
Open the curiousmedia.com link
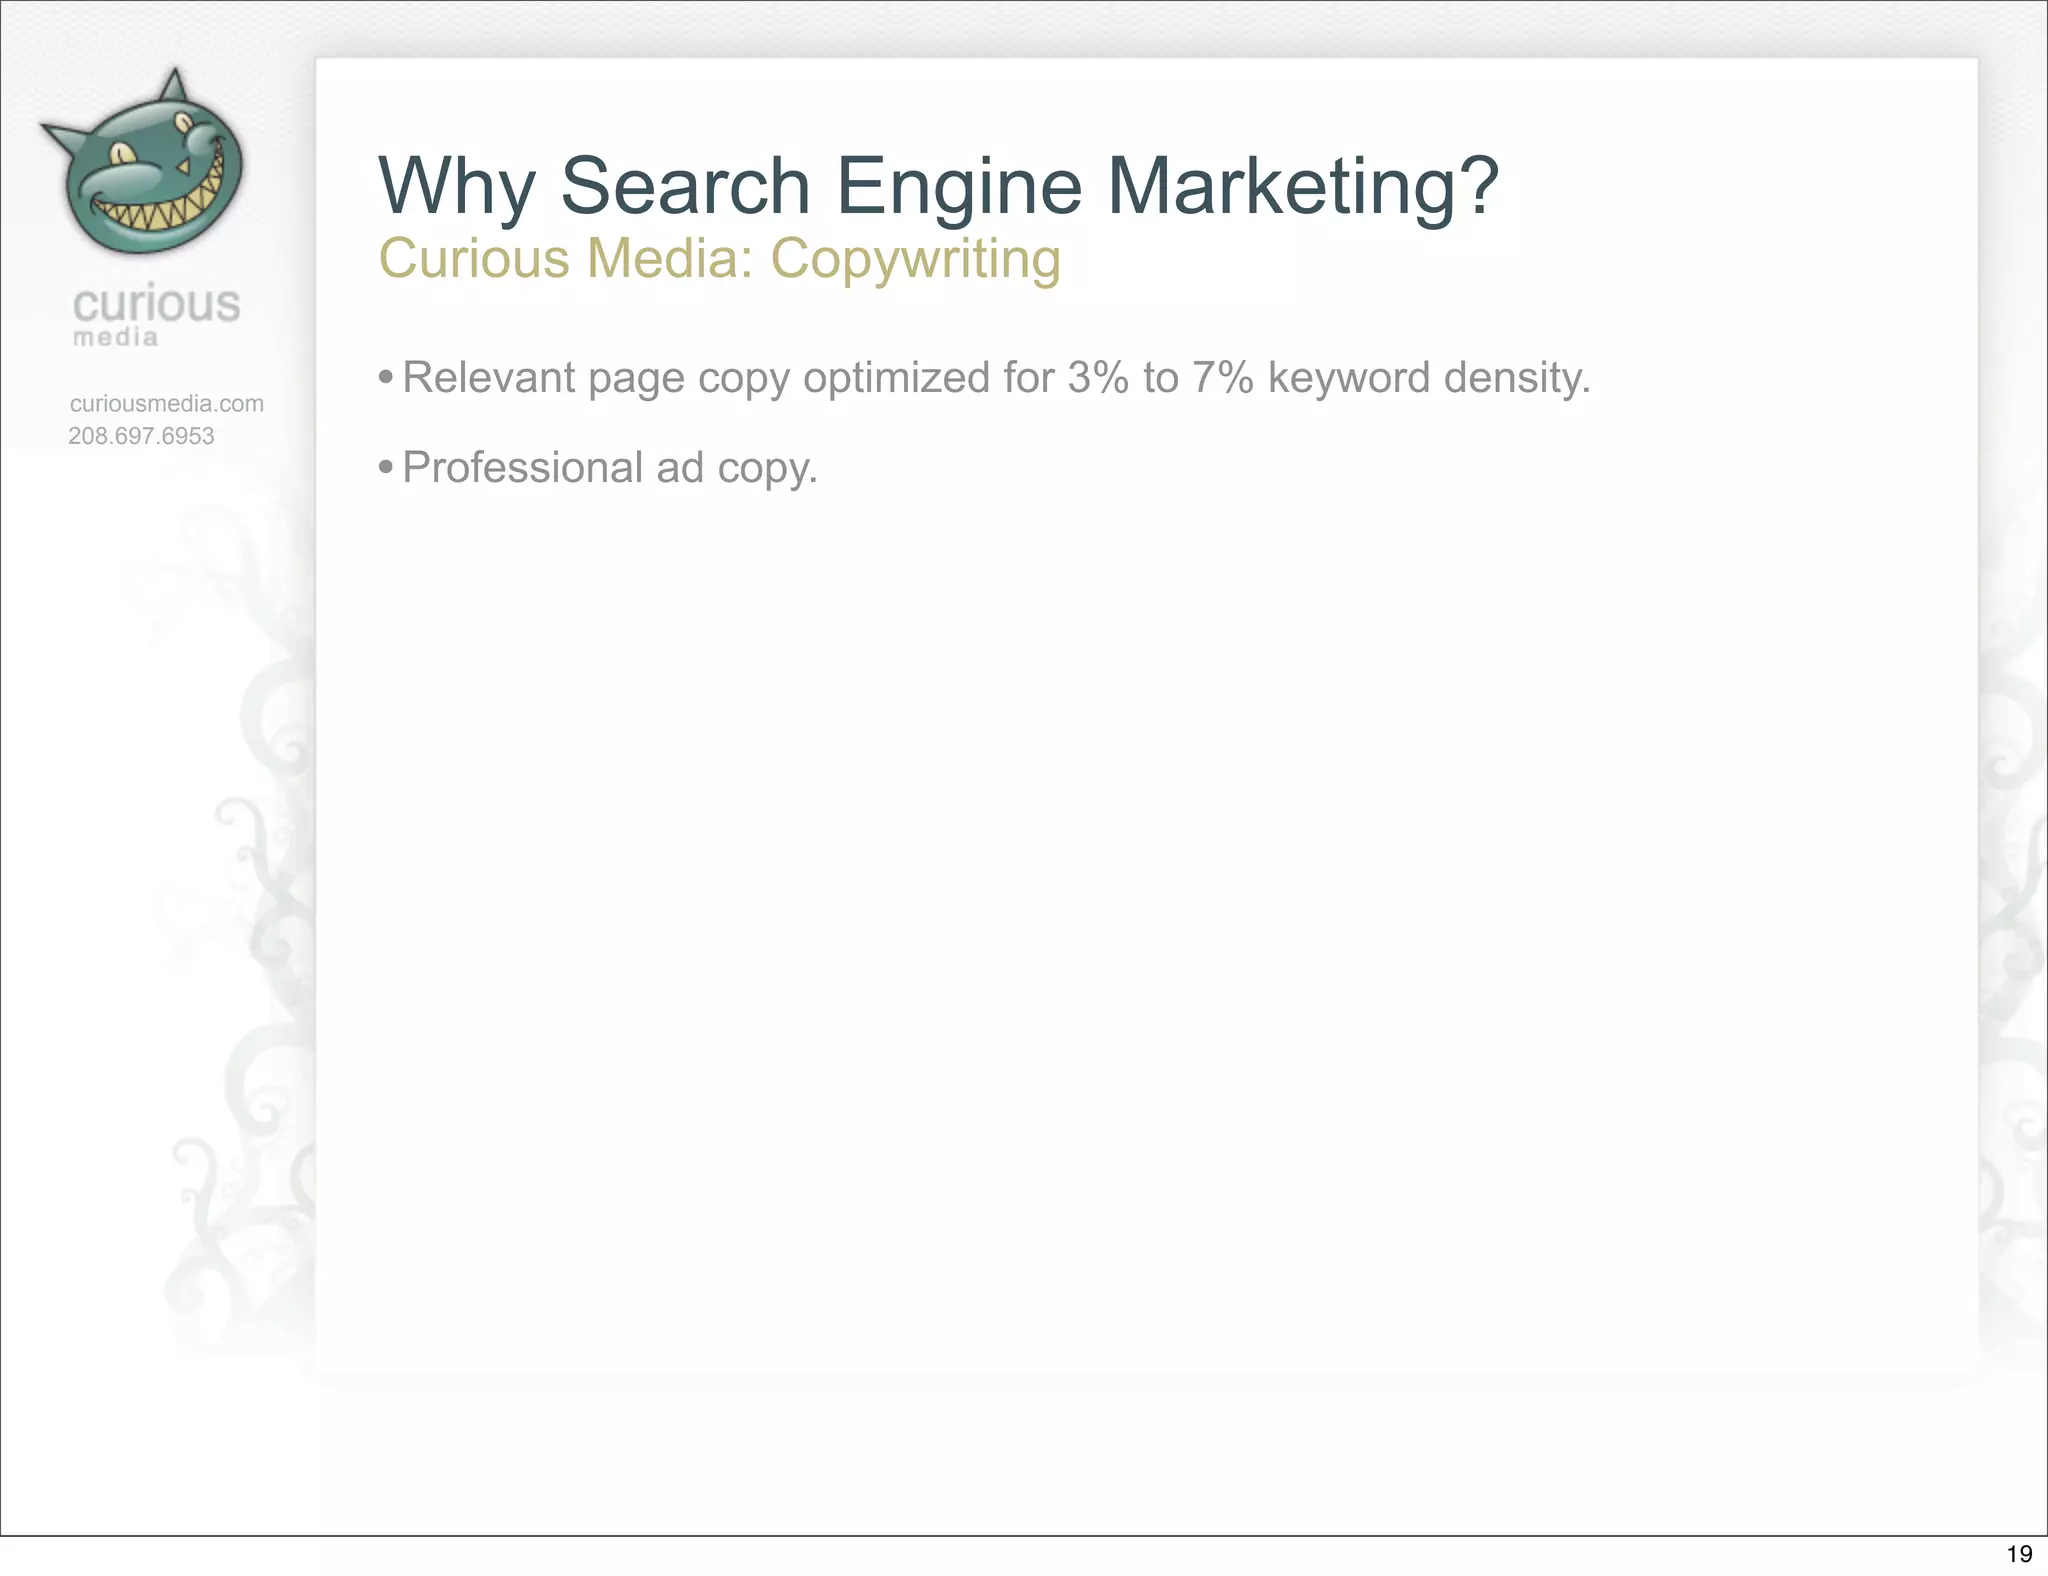(x=166, y=403)
